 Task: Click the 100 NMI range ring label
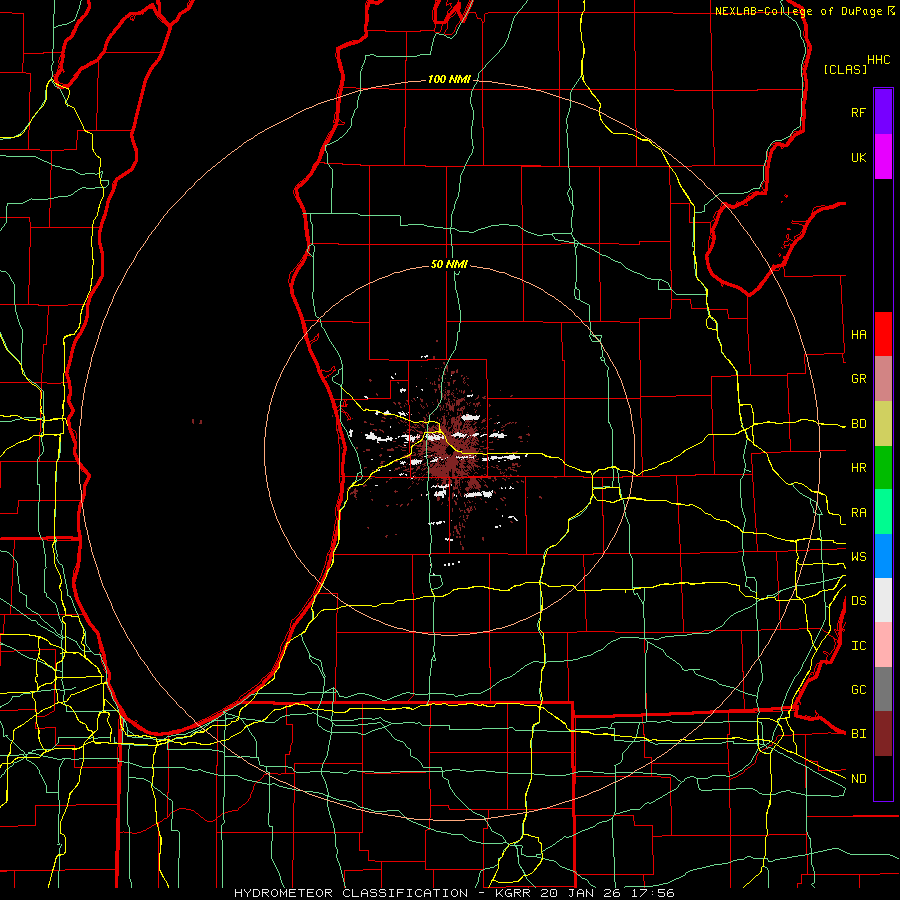[449, 79]
